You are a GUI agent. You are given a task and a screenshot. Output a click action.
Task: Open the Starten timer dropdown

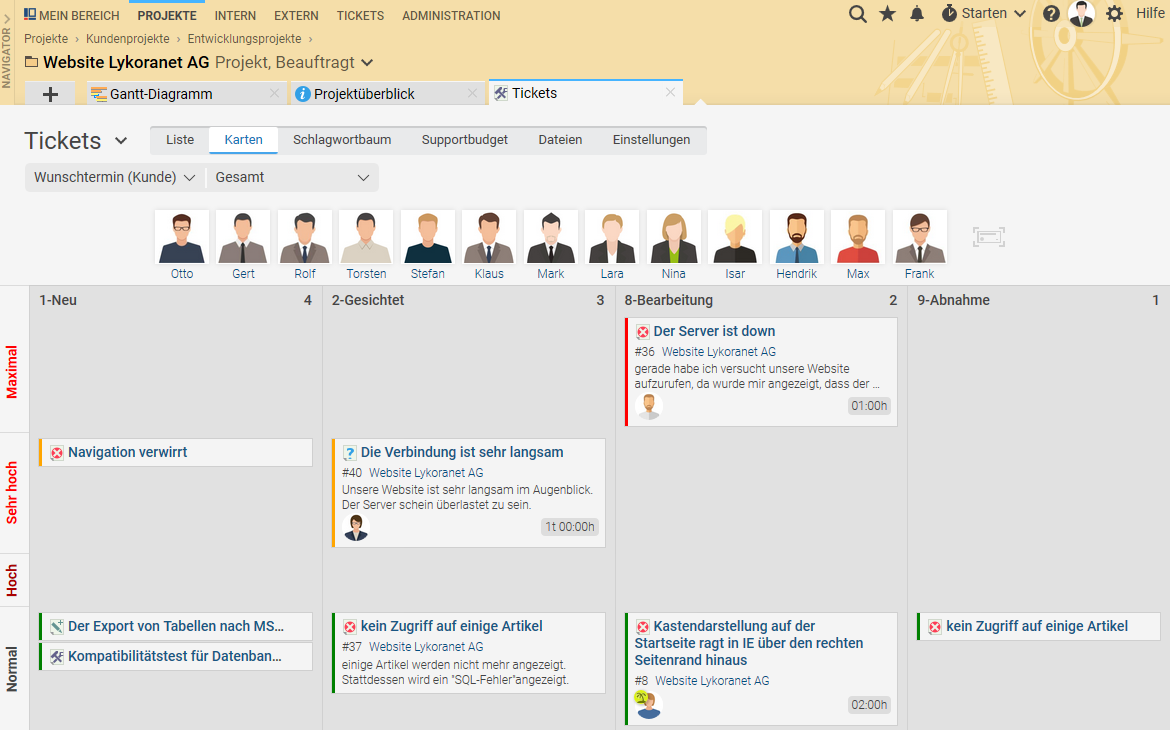tap(983, 13)
